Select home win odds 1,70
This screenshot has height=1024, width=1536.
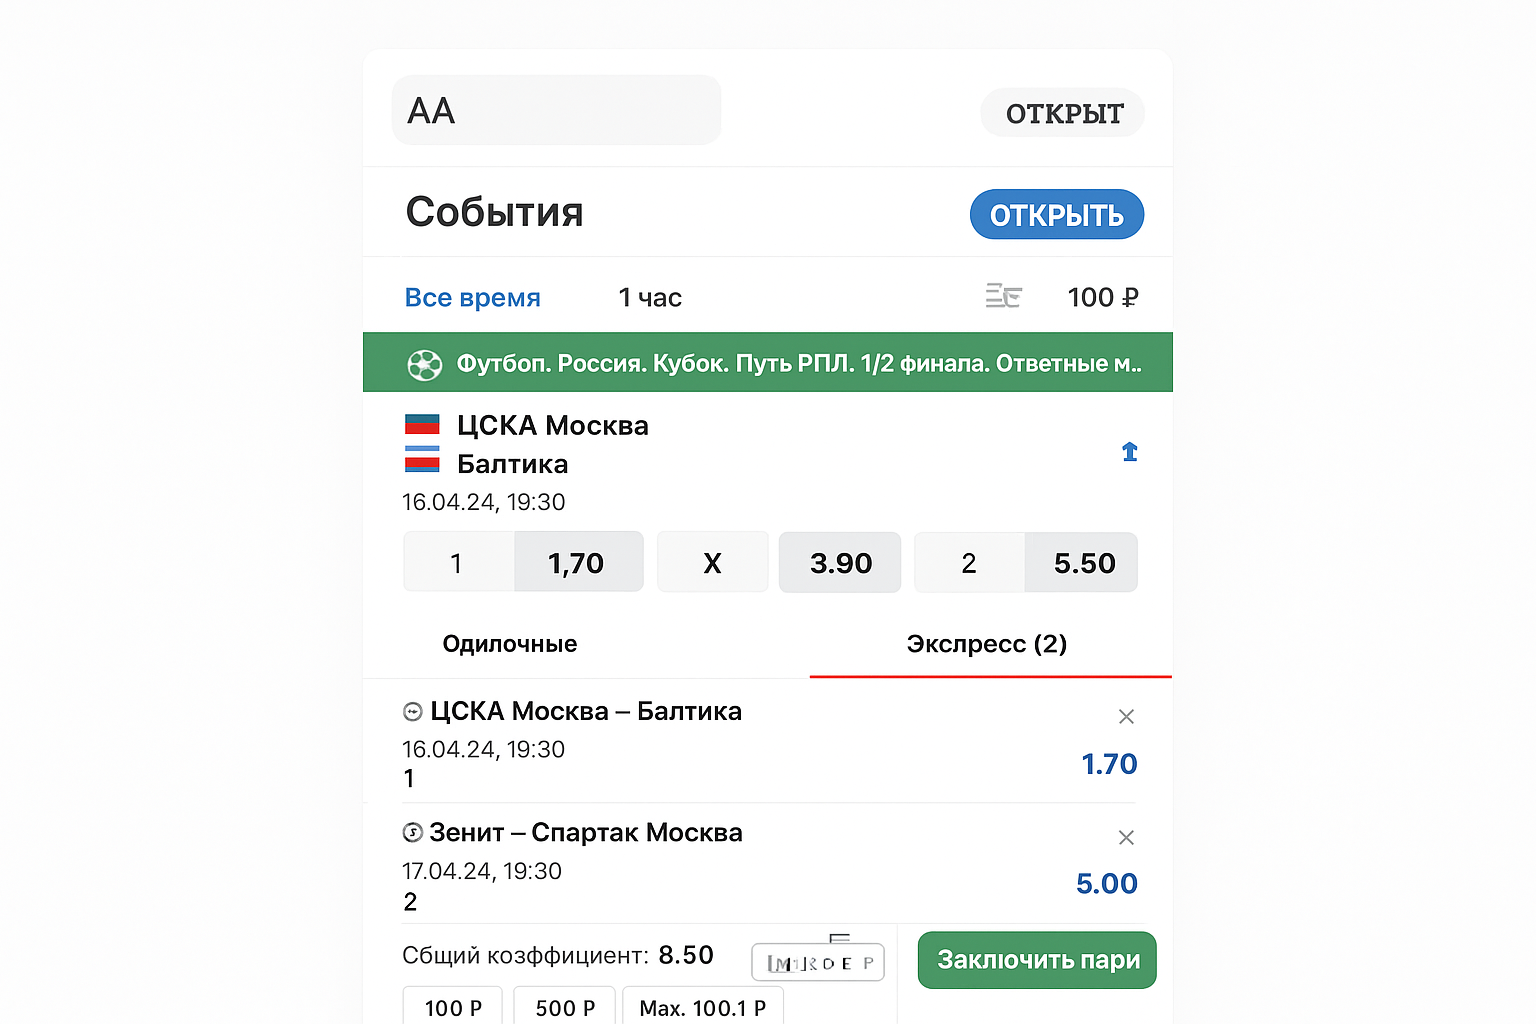point(577,563)
